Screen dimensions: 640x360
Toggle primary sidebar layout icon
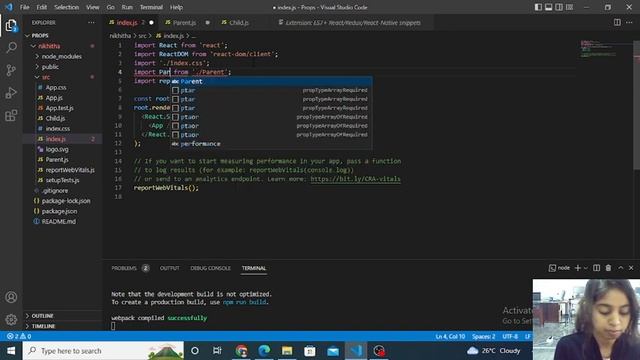[538, 7]
